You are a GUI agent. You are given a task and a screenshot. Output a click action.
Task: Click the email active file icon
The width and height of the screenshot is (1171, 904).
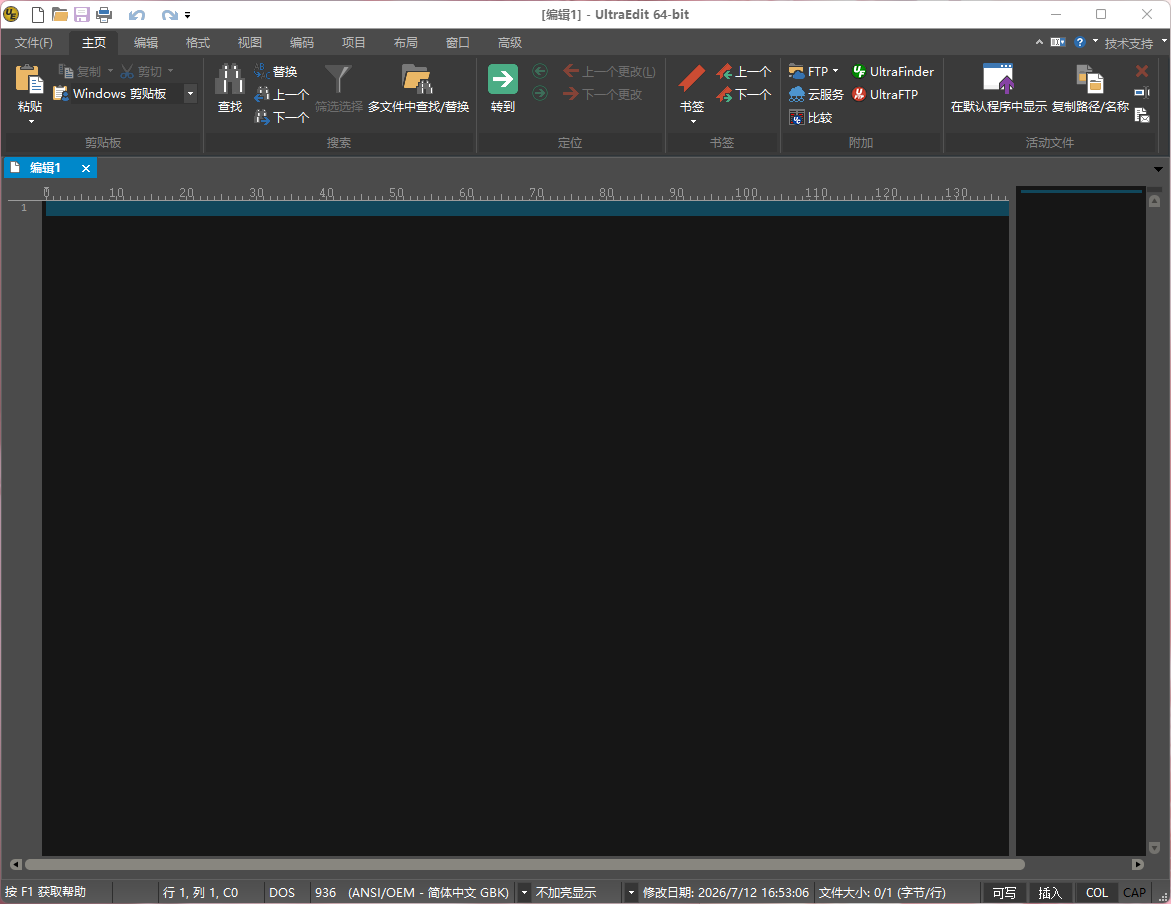click(x=1142, y=115)
